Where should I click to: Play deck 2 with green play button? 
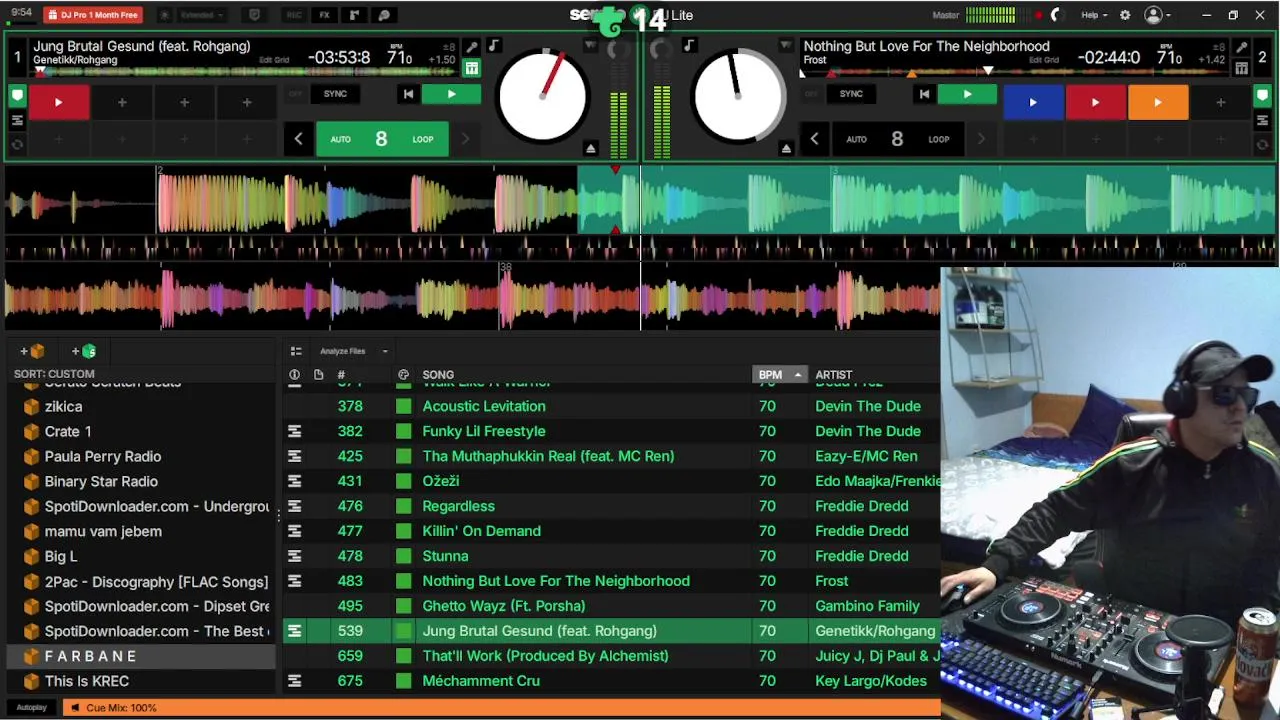click(x=967, y=94)
